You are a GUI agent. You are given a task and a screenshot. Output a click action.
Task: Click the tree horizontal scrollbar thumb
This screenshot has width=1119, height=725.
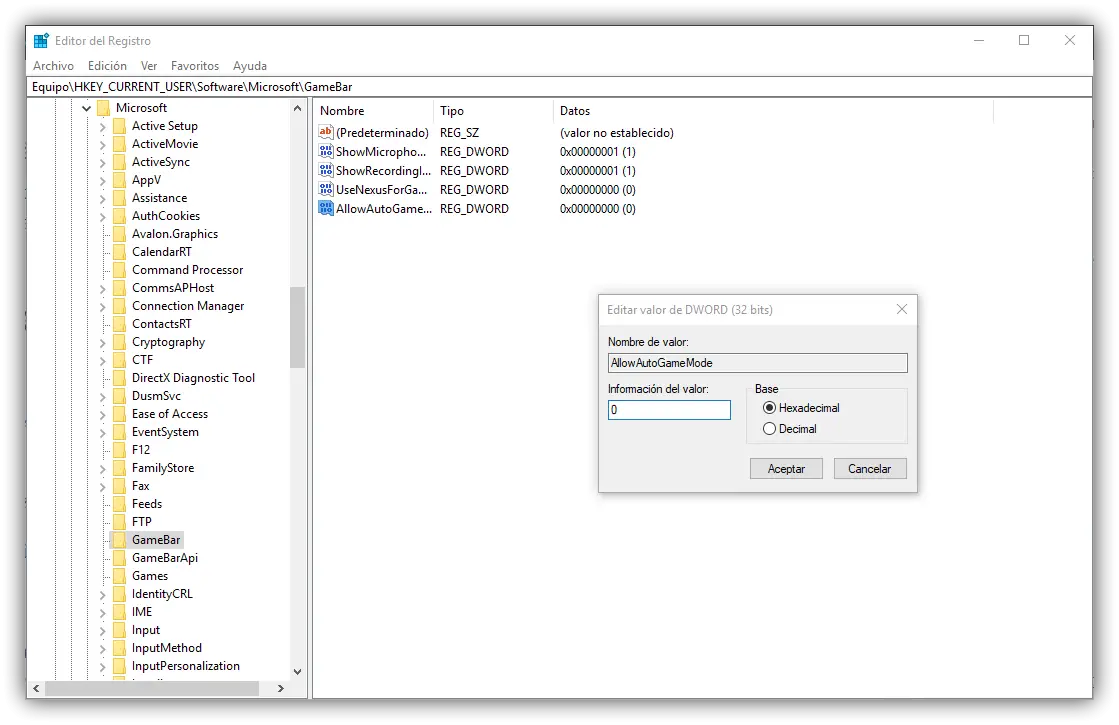(x=151, y=688)
